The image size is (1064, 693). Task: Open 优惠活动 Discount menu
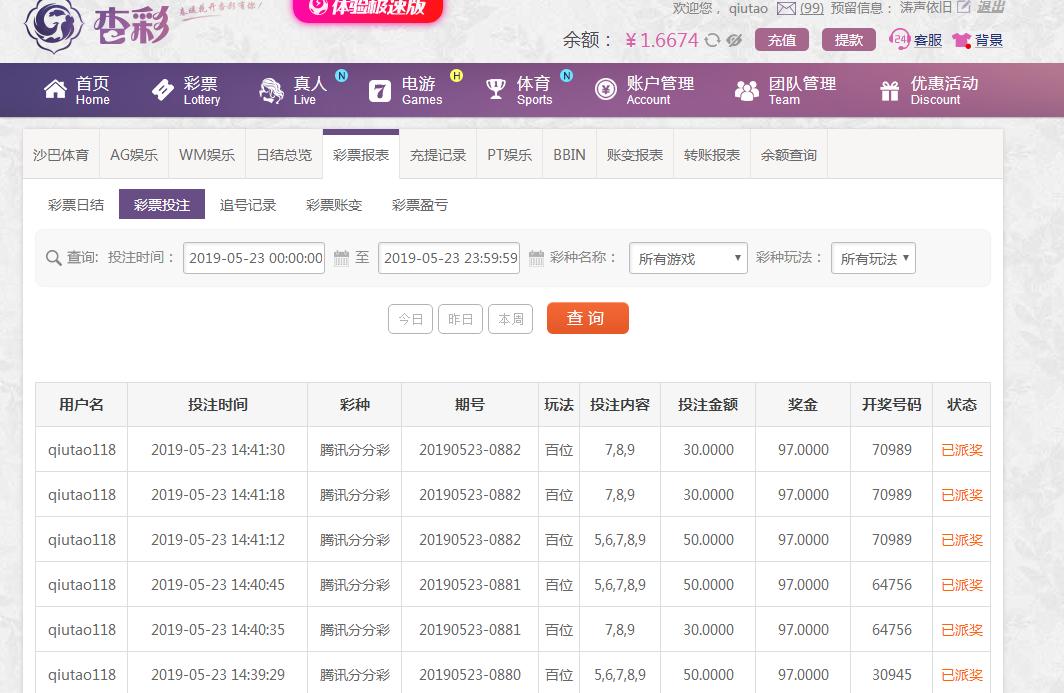[x=929, y=90]
